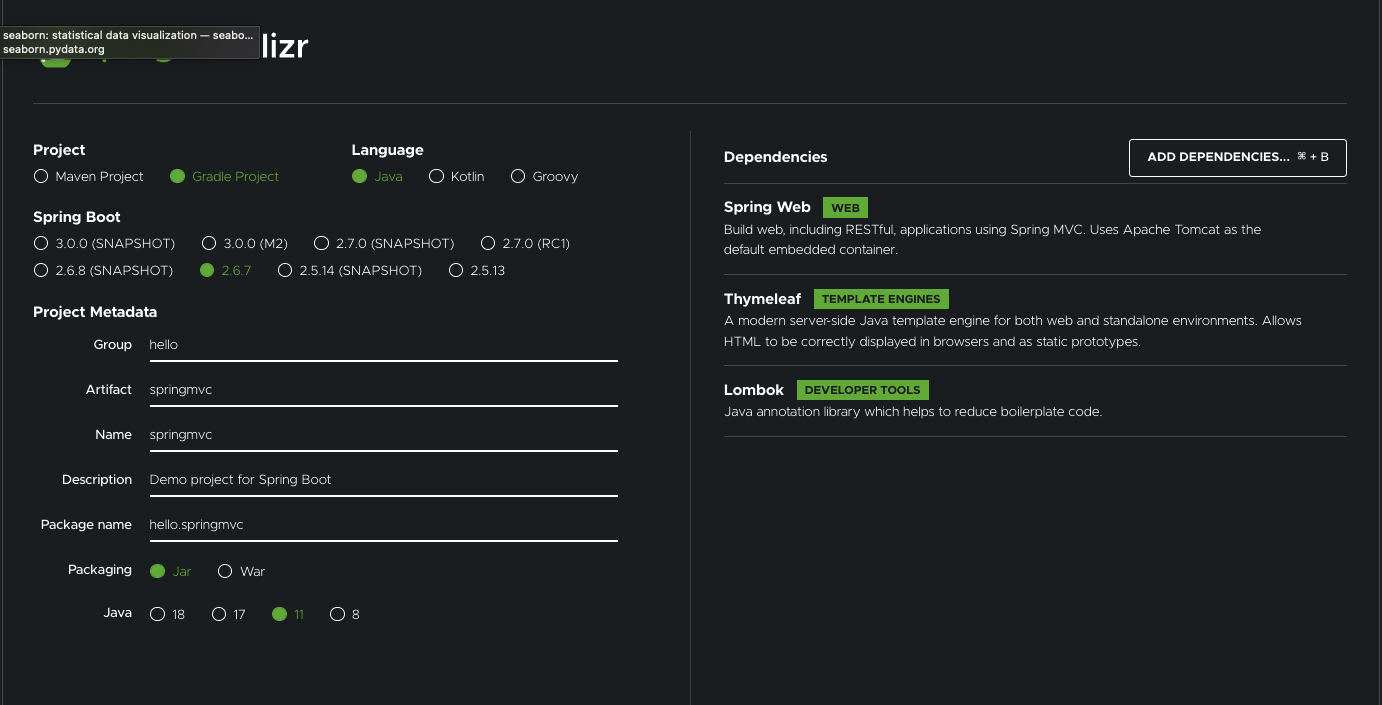Click the Project Metadata heading
Viewport: 1382px width, 705px height.
[x=95, y=312]
